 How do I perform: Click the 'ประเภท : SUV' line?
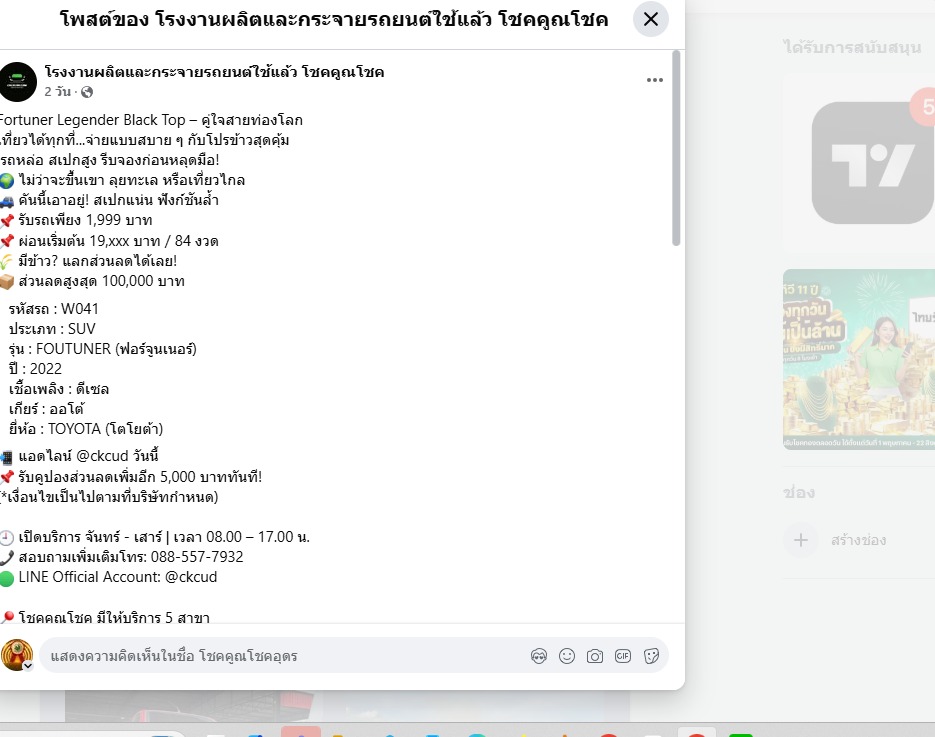52,329
